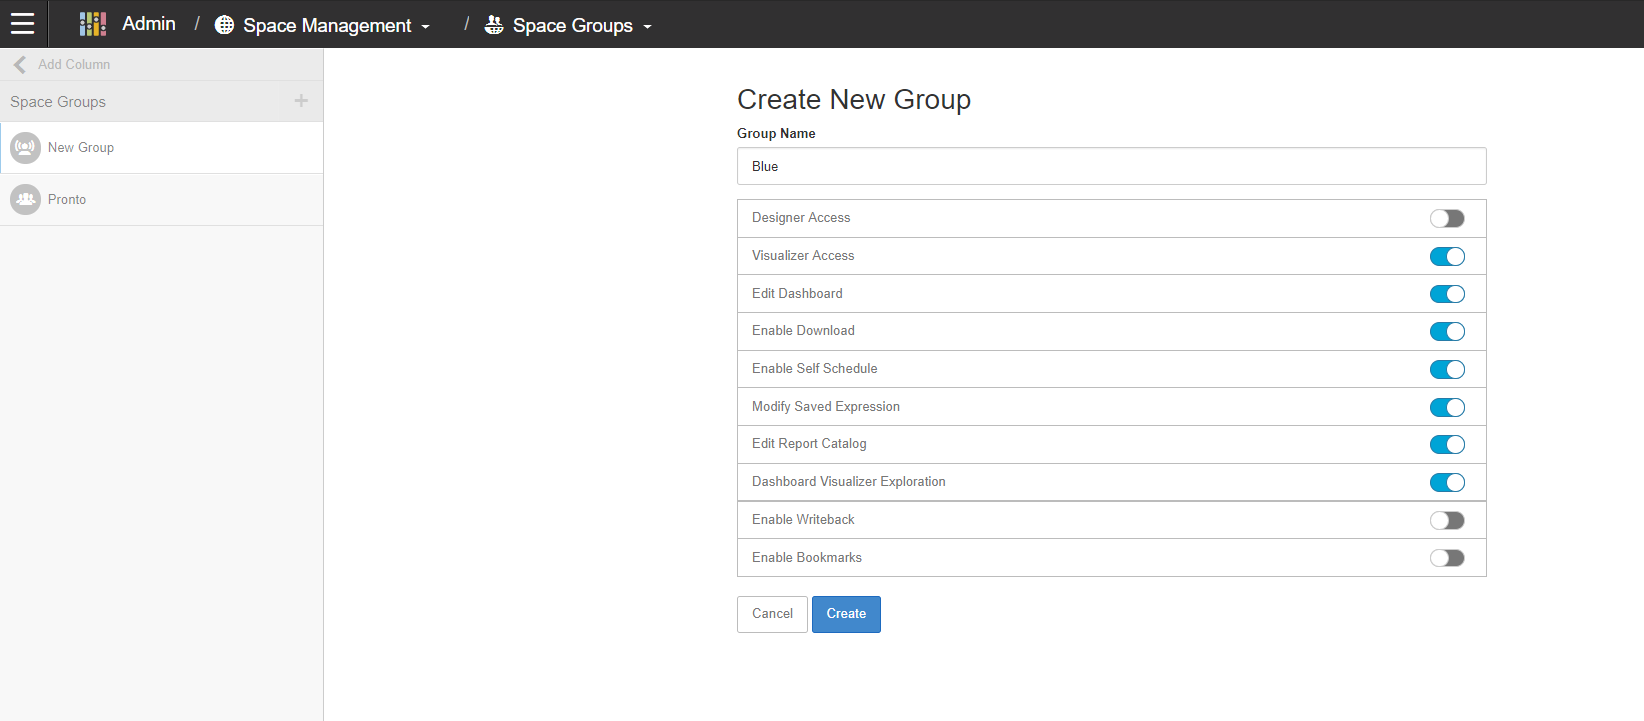Switch on Enable Bookmarks toggle

pyautogui.click(x=1446, y=558)
